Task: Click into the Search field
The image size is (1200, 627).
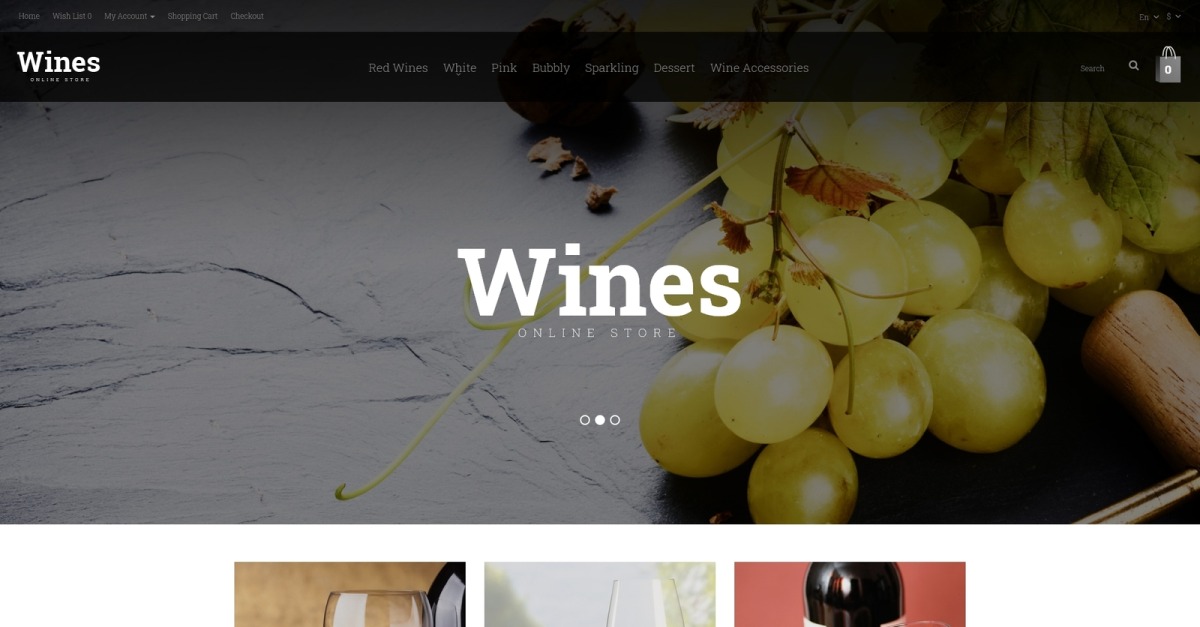Action: [1100, 68]
